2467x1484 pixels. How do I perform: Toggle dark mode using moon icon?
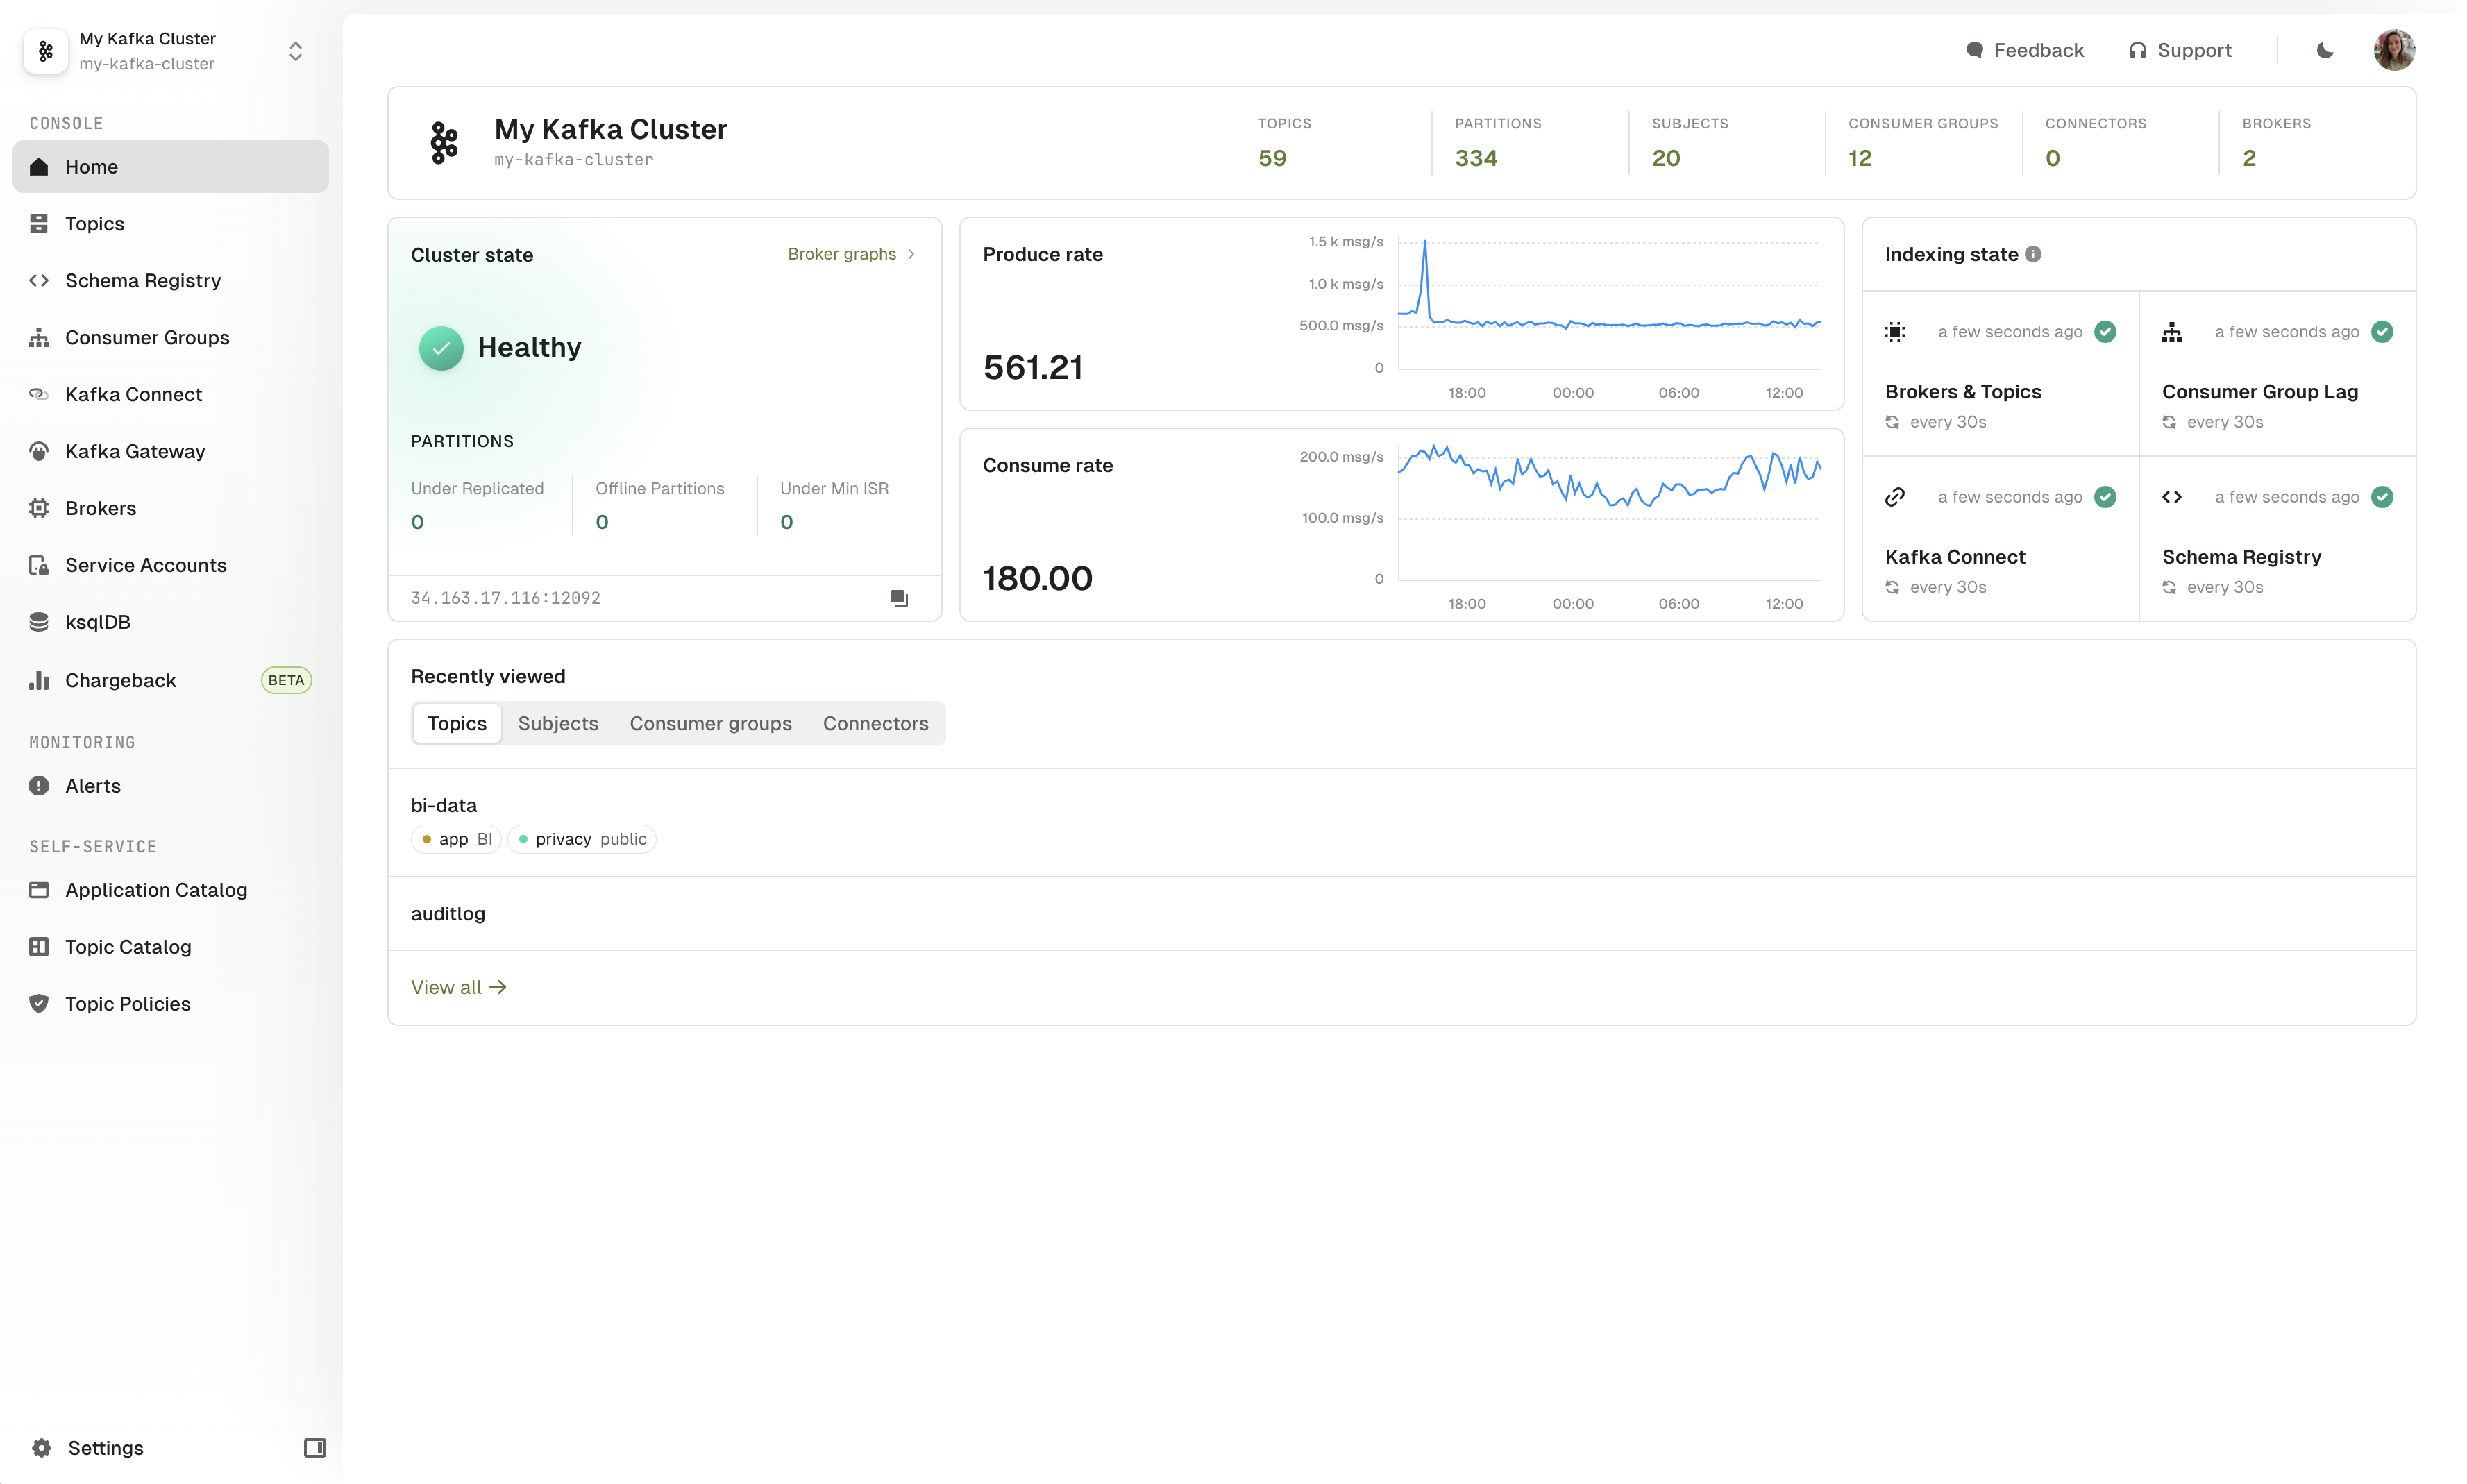[2326, 49]
